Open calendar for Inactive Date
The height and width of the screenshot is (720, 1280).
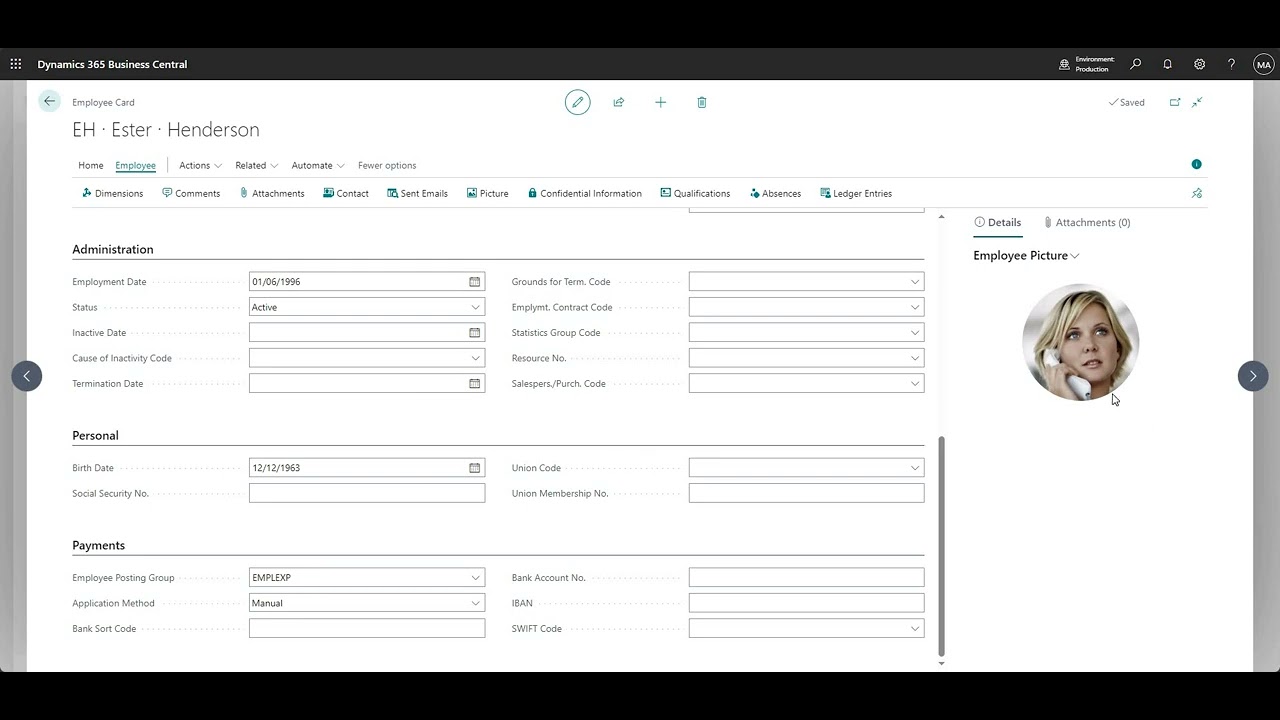coord(475,333)
